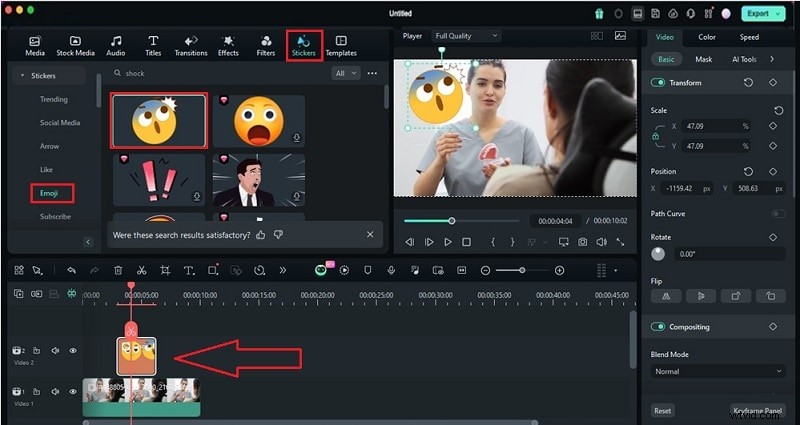Viewport: 800px width, 425px height.
Task: Toggle the scale lock aspect ratio
Action: [x=656, y=136]
